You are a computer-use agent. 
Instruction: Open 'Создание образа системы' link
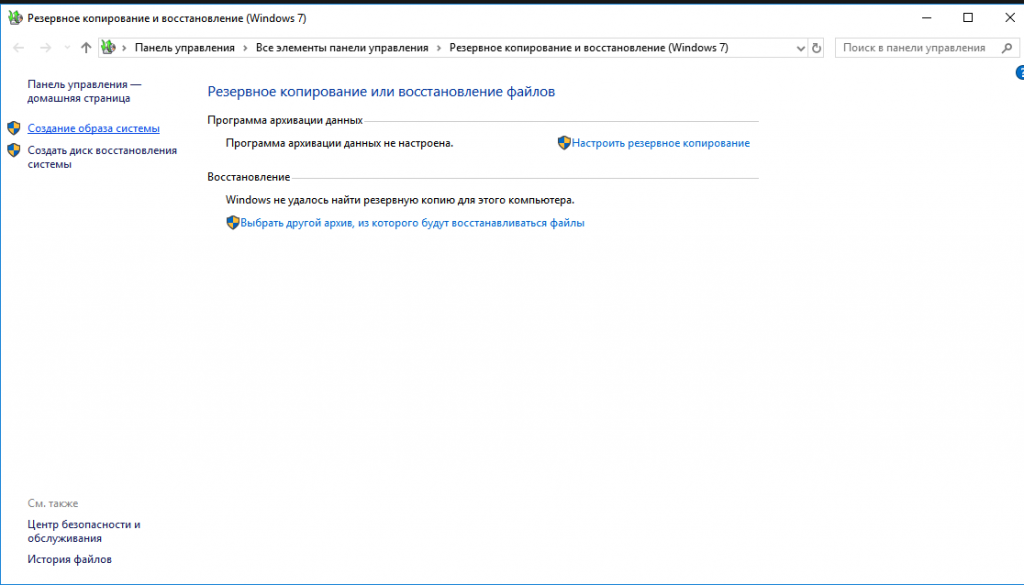93,129
